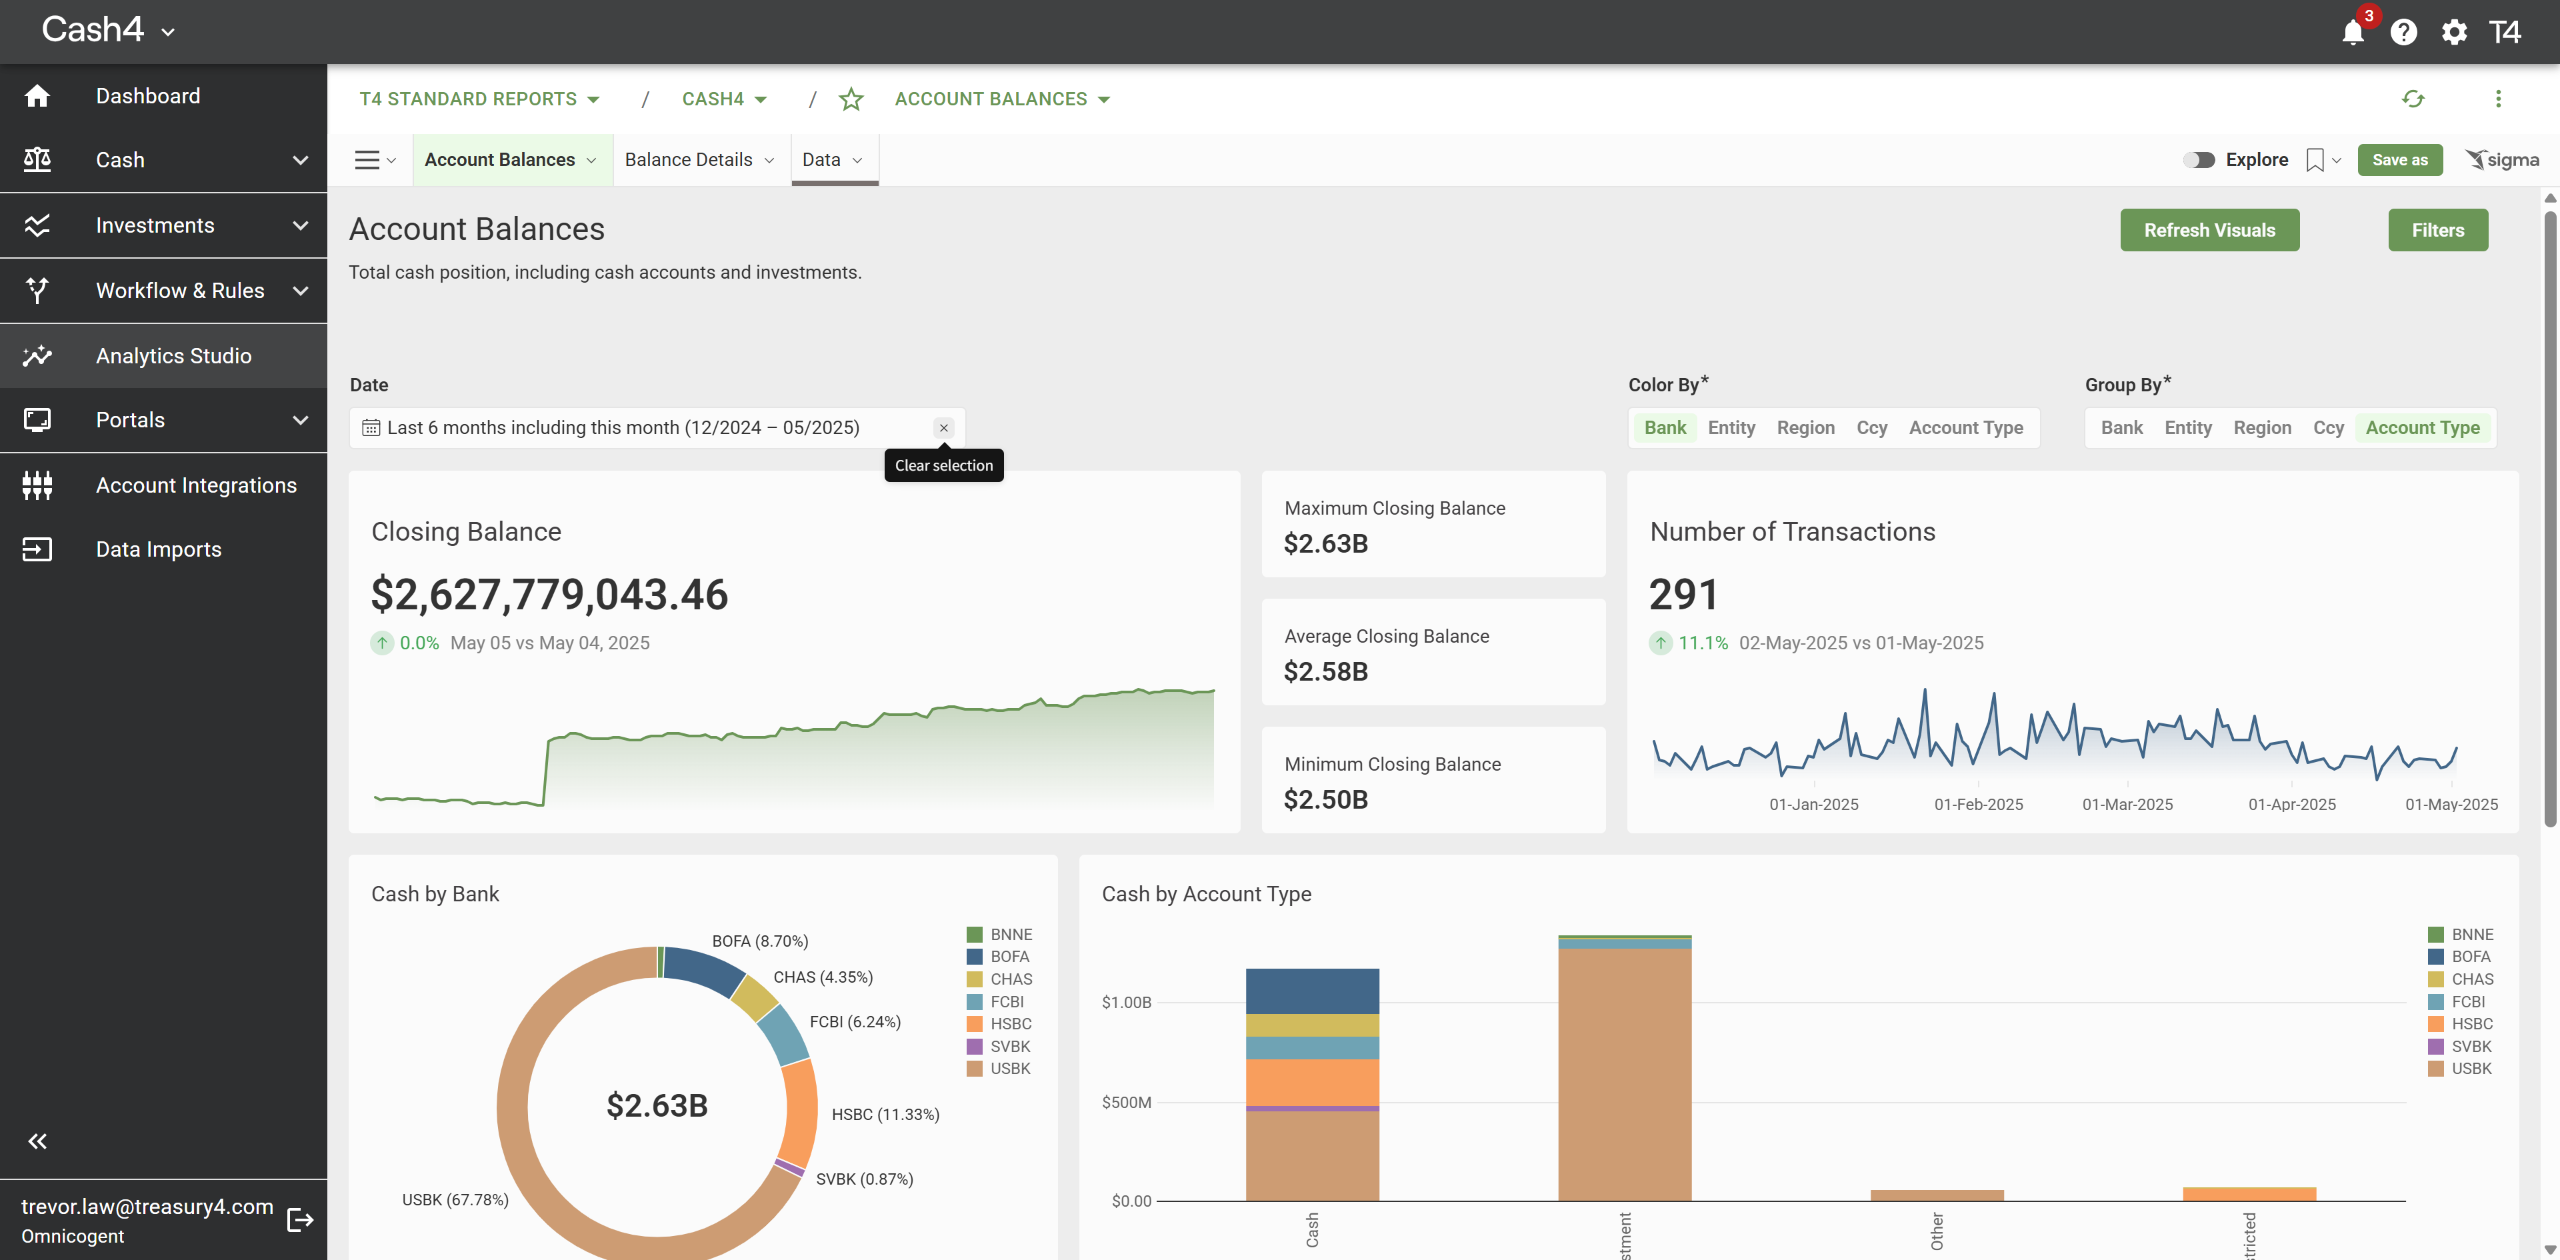
Task: Open Analytics Studio in sidebar
Action: click(x=173, y=356)
